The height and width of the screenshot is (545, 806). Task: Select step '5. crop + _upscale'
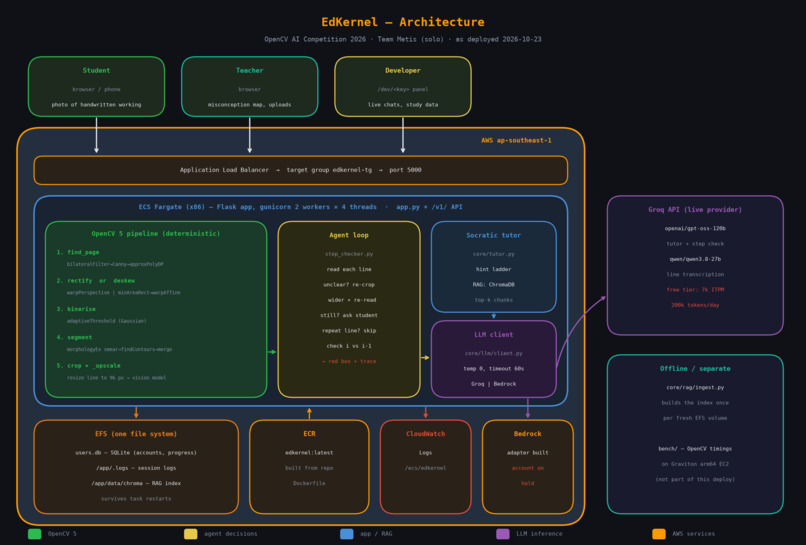click(88, 365)
